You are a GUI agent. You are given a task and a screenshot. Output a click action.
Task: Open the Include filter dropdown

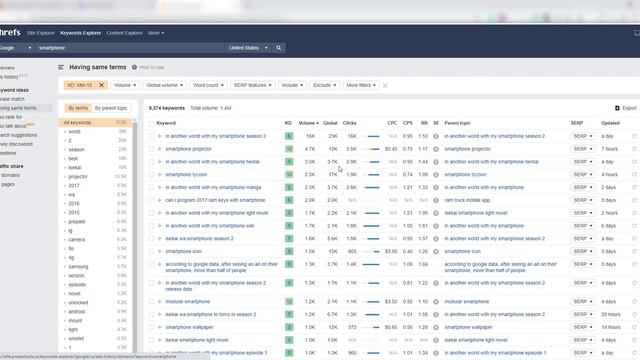(292, 85)
